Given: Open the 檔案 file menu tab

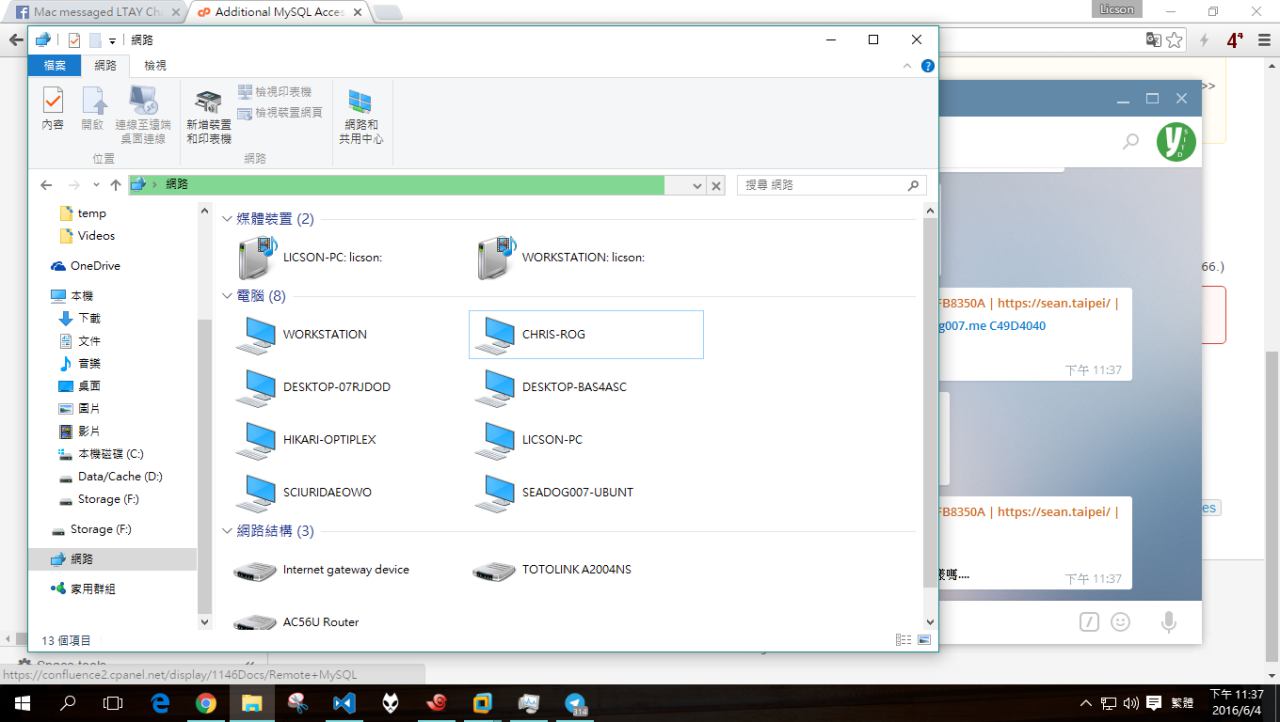Looking at the screenshot, I should coord(54,65).
